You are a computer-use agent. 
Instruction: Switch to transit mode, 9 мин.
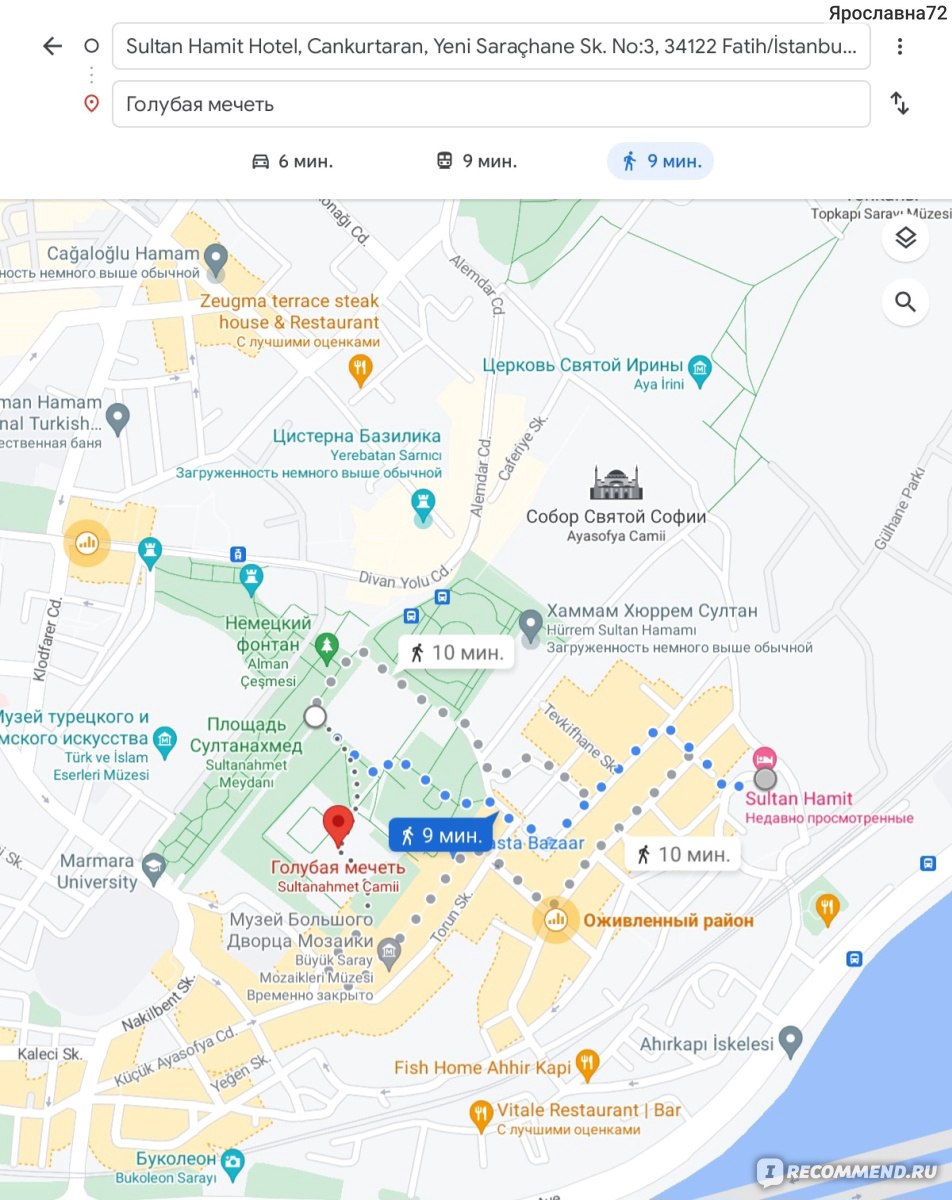coord(476,161)
